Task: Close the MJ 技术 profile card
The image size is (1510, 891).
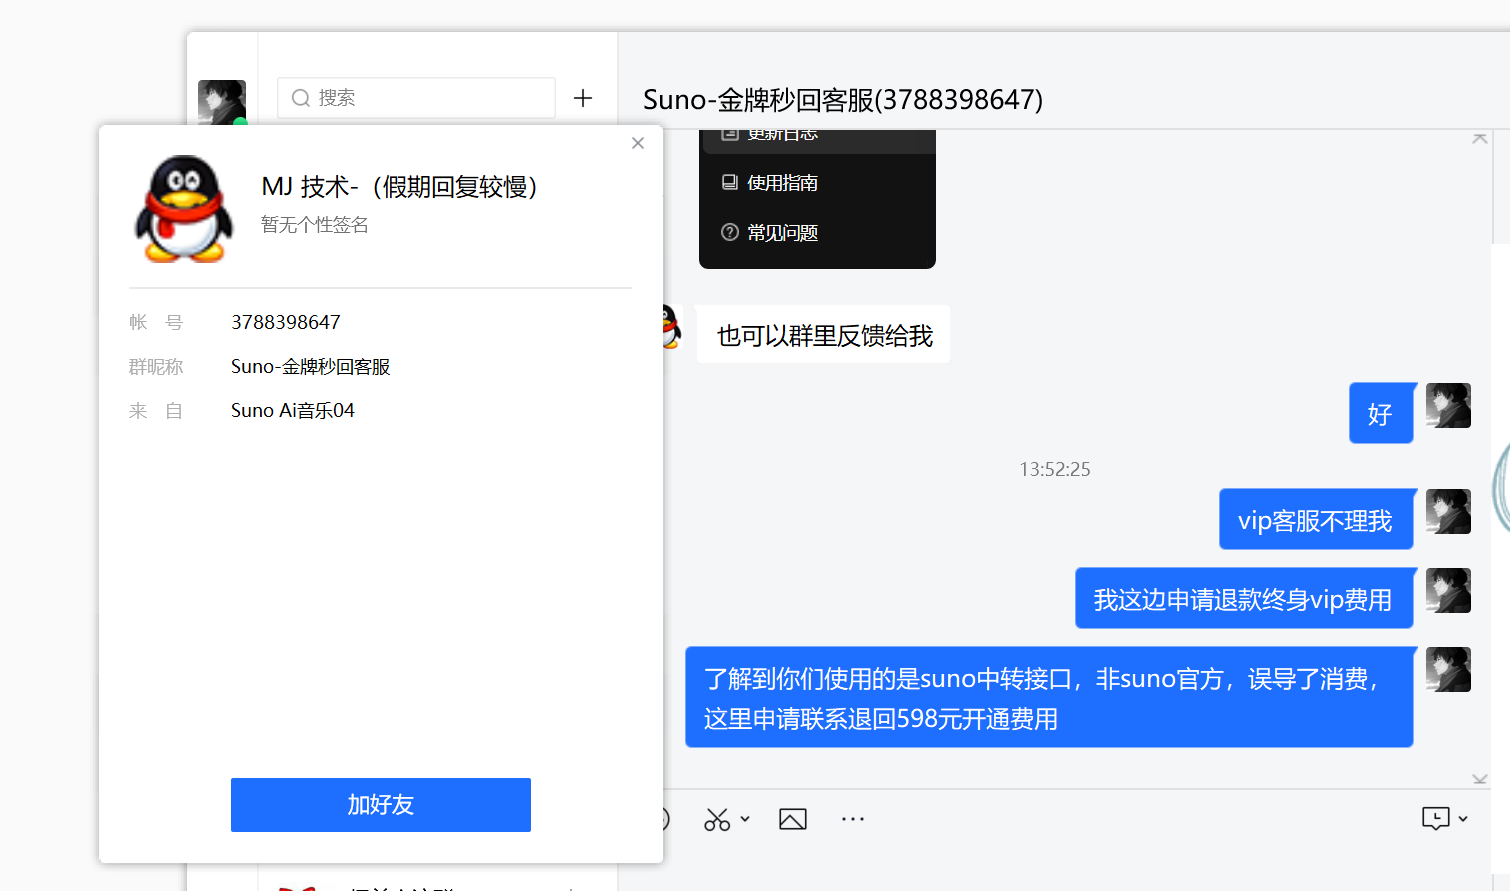Action: point(638,143)
